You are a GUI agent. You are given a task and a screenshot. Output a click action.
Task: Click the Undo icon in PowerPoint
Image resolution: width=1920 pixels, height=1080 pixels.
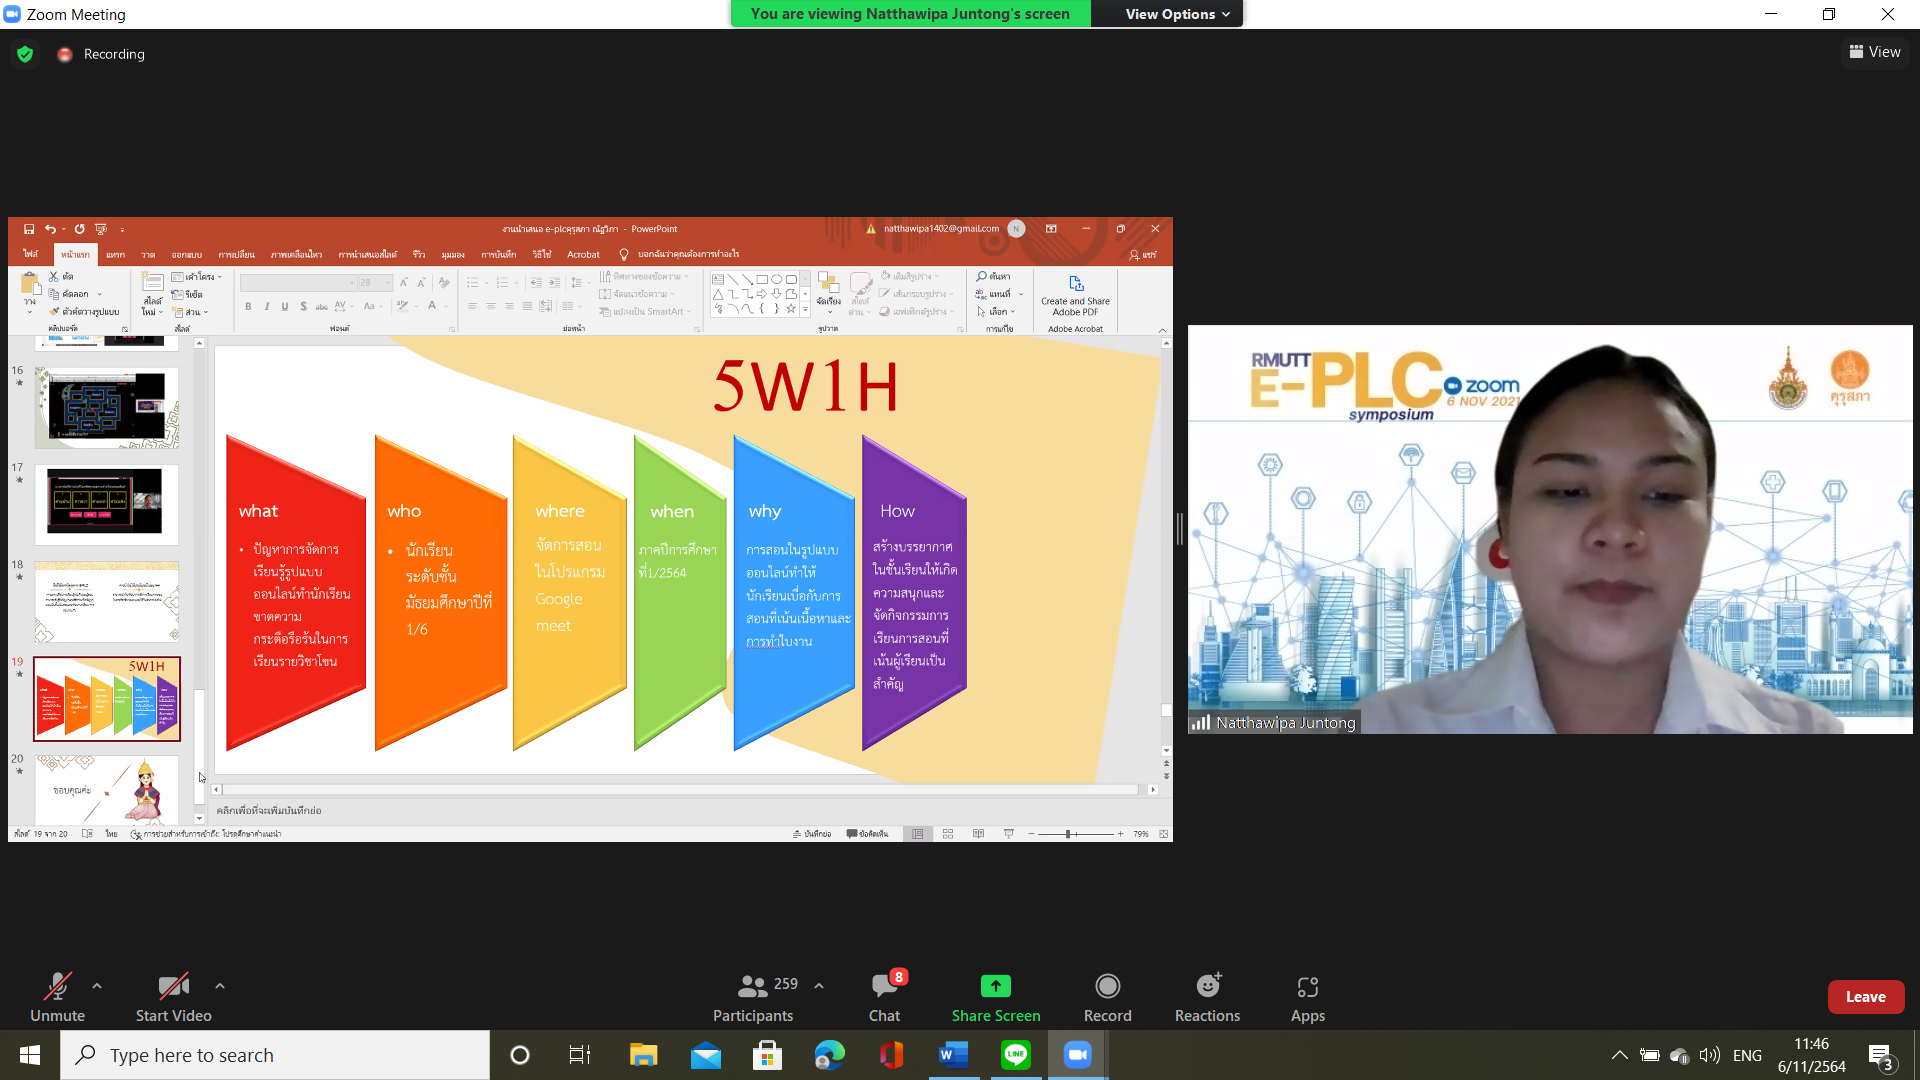pyautogui.click(x=50, y=229)
